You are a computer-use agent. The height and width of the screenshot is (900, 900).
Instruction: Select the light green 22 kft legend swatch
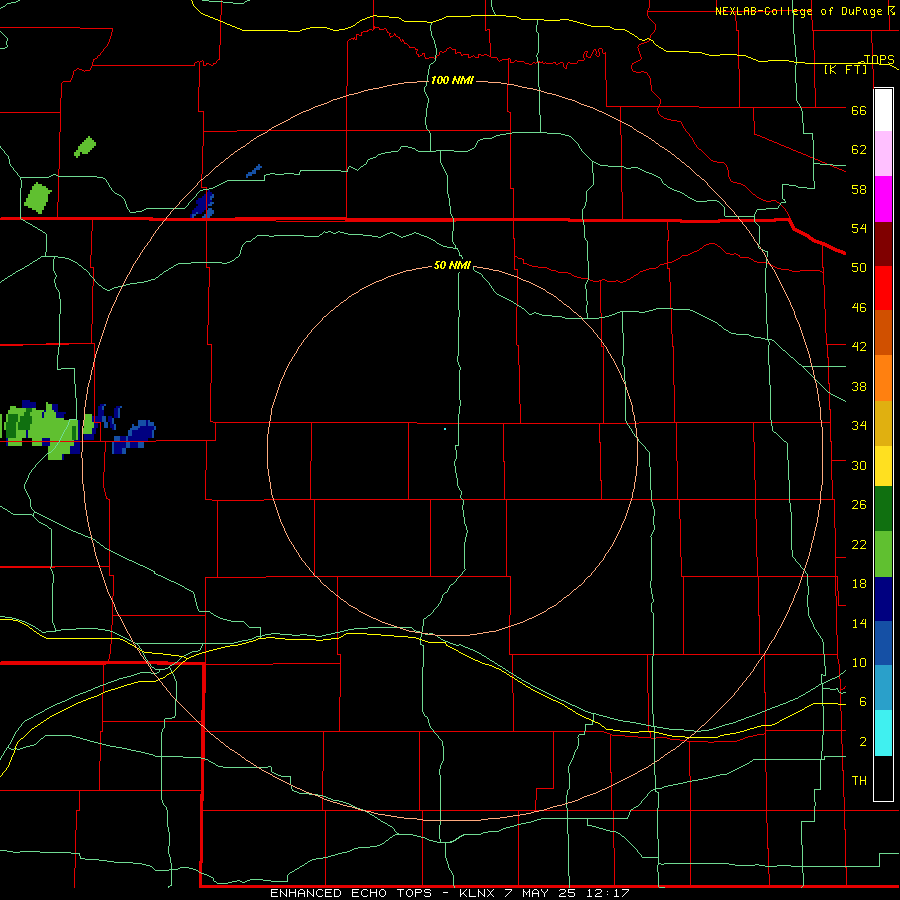(883, 553)
